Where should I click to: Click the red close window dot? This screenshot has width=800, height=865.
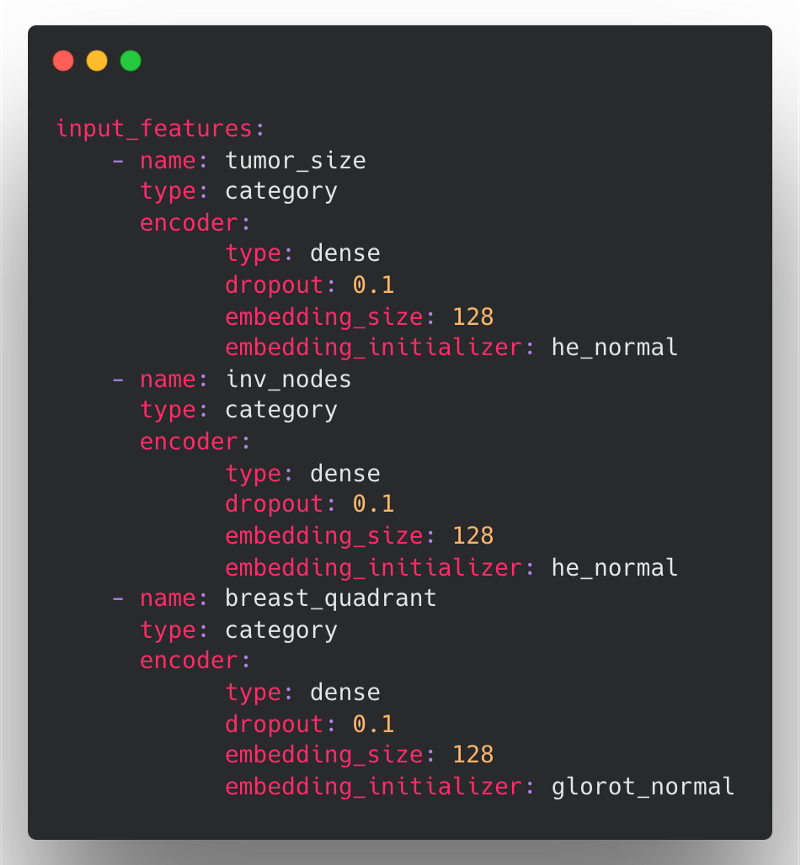(63, 61)
